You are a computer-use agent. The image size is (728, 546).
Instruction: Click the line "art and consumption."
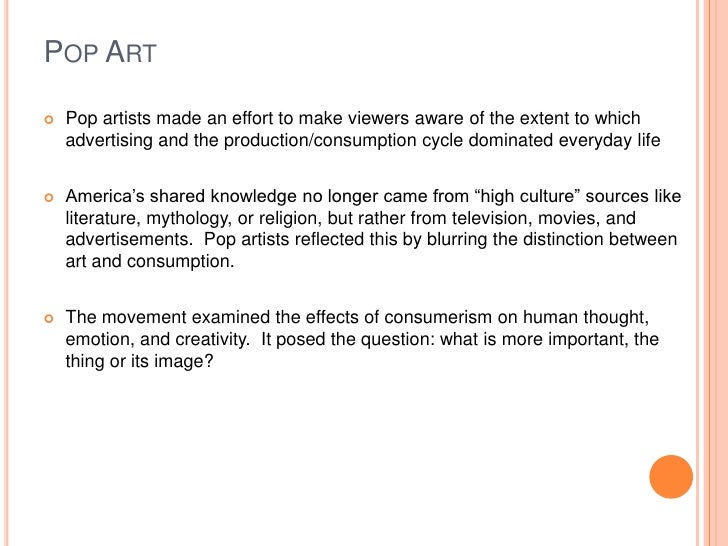[x=150, y=261]
